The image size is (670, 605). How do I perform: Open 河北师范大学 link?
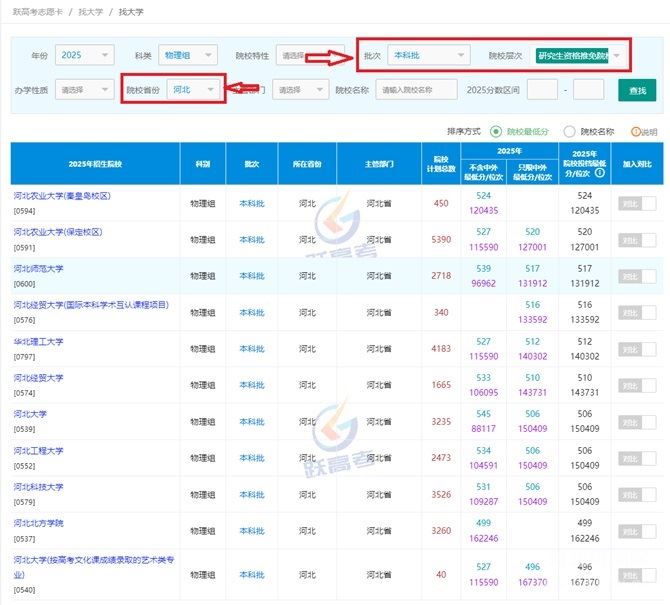click(x=38, y=268)
